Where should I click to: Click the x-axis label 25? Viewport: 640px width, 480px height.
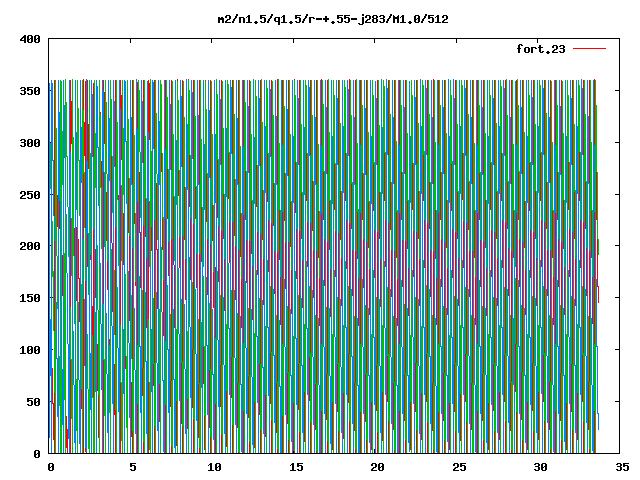[x=459, y=467]
